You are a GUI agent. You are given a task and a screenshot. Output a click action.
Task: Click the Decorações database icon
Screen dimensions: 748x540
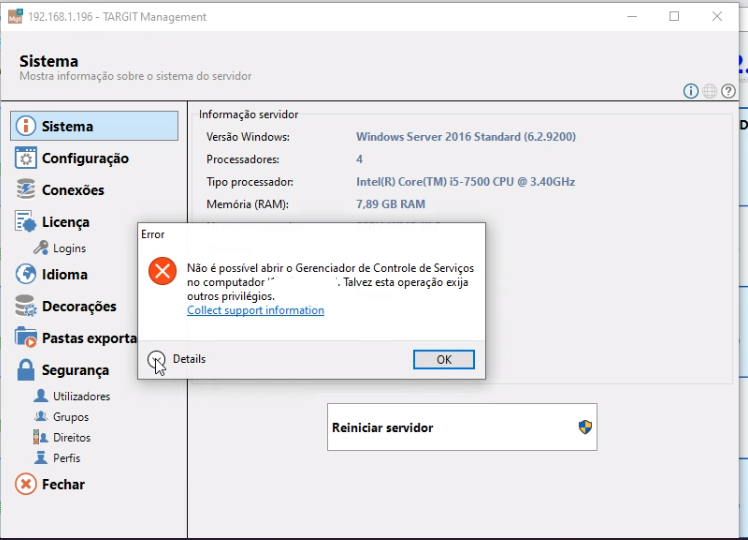click(x=25, y=306)
